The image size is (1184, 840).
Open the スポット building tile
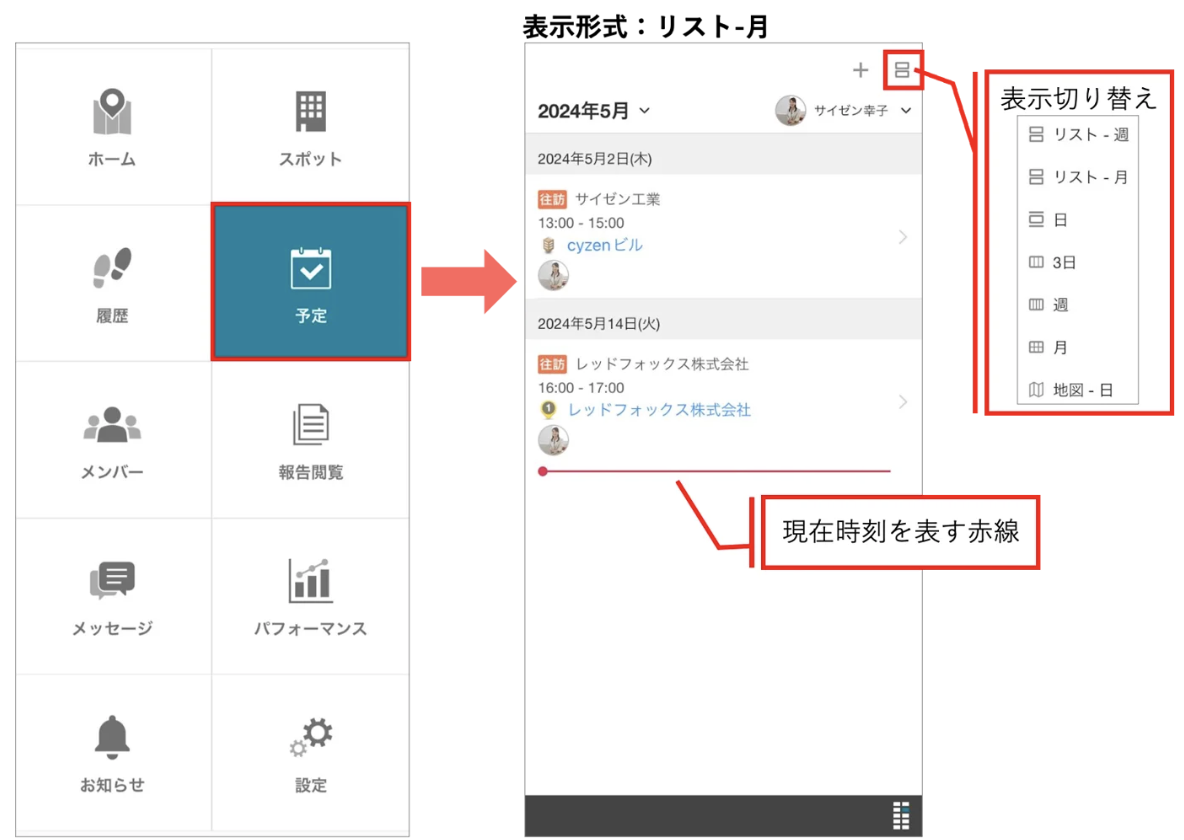click(x=310, y=127)
